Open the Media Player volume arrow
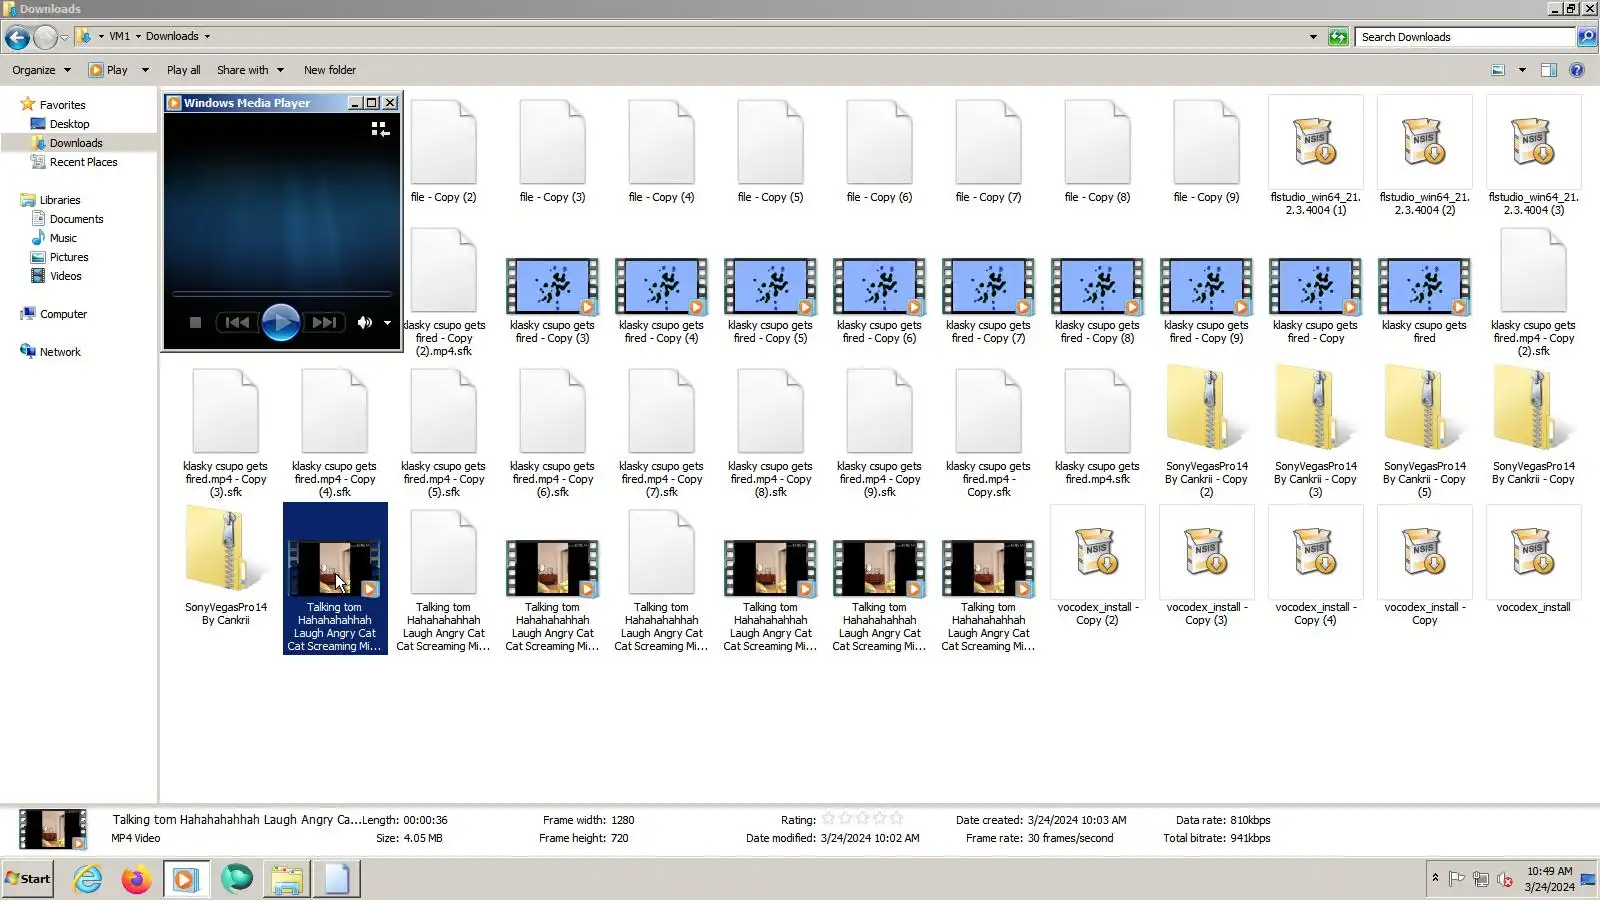 point(387,323)
